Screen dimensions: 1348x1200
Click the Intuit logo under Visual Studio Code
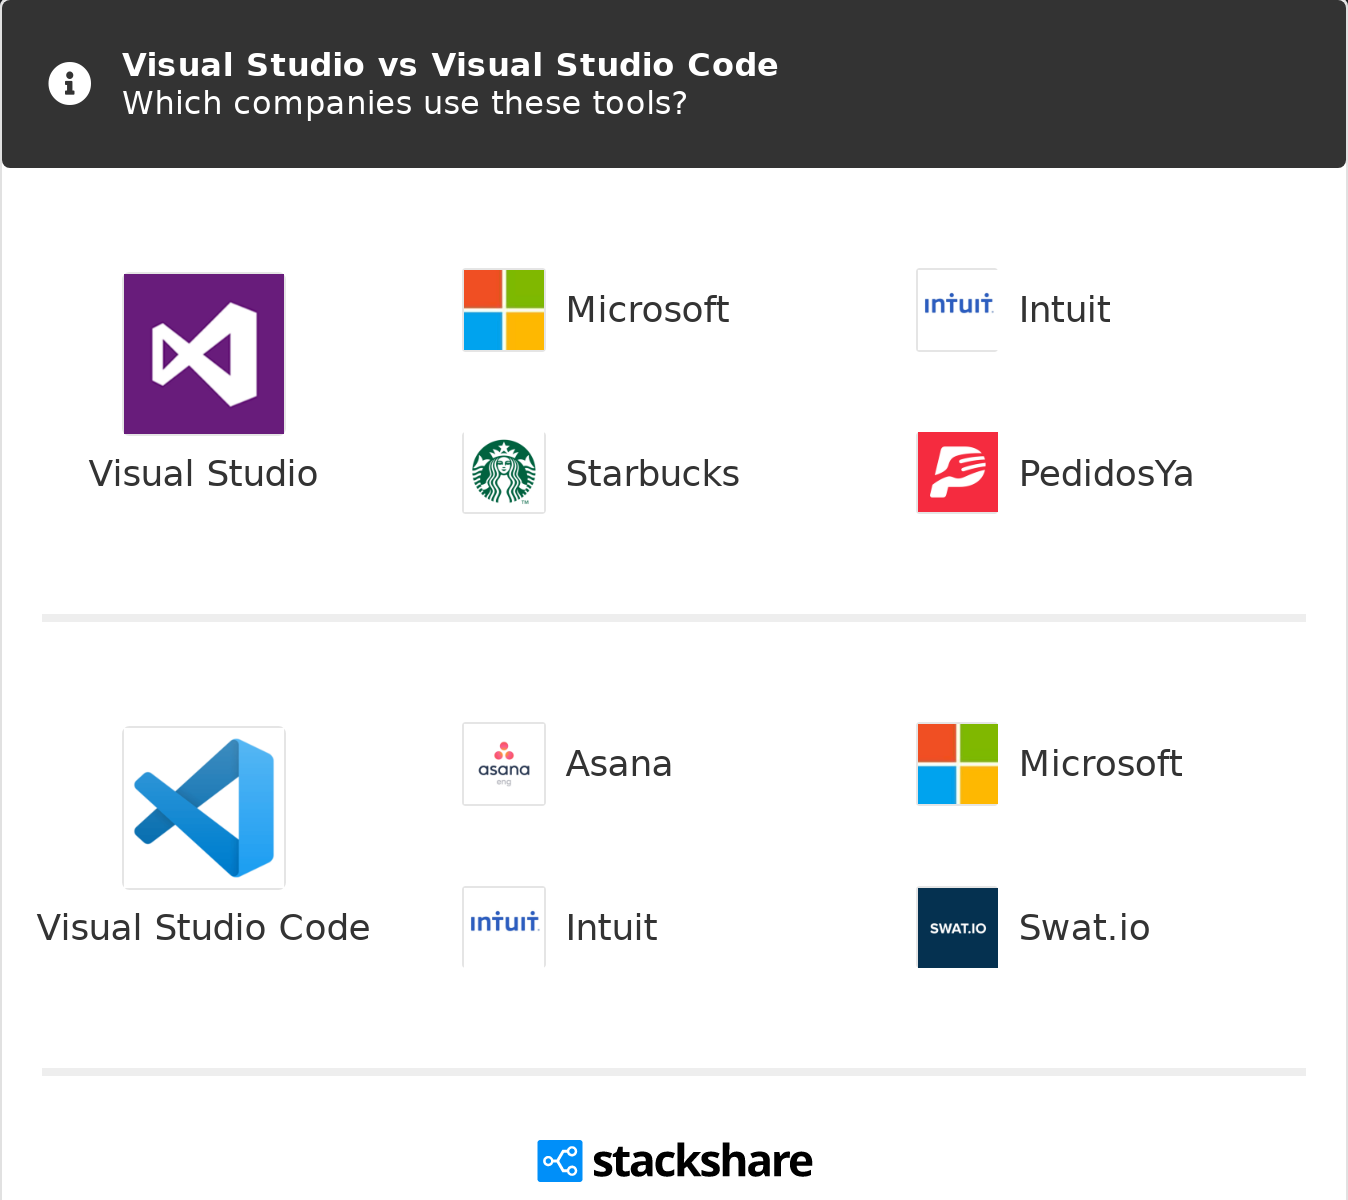point(503,926)
